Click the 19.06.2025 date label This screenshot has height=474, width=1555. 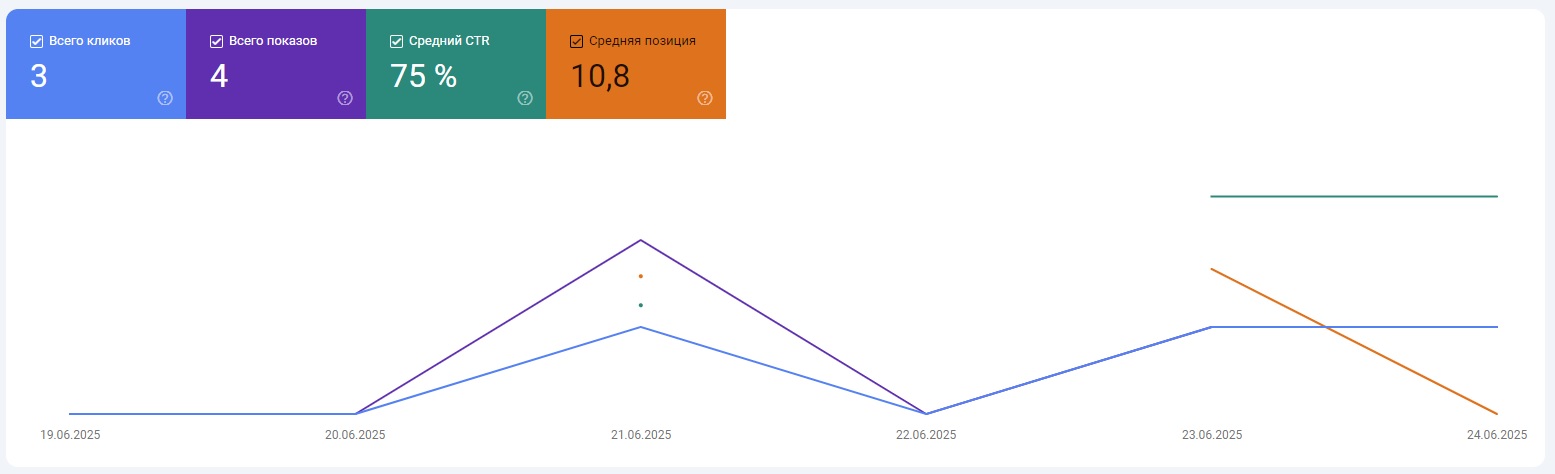(70, 435)
